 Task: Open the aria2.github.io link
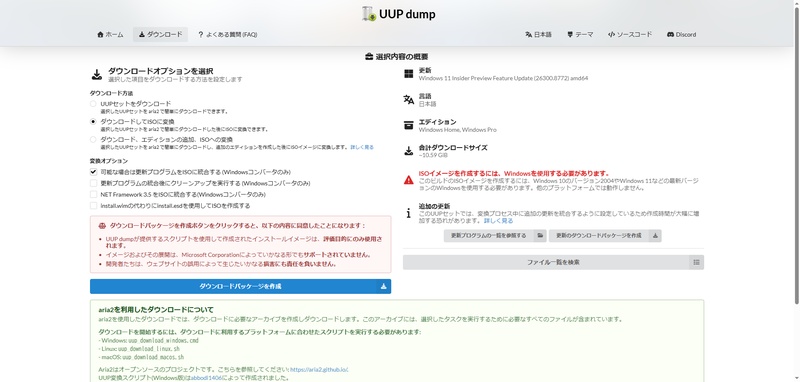point(319,370)
